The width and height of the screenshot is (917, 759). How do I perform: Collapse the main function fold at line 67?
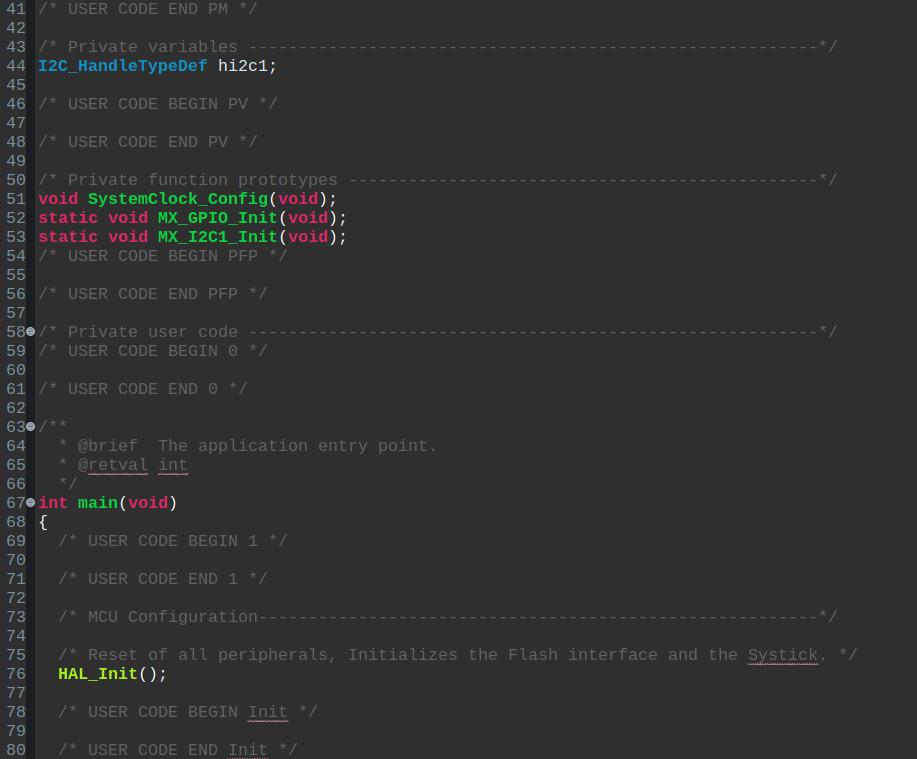[x=30, y=503]
